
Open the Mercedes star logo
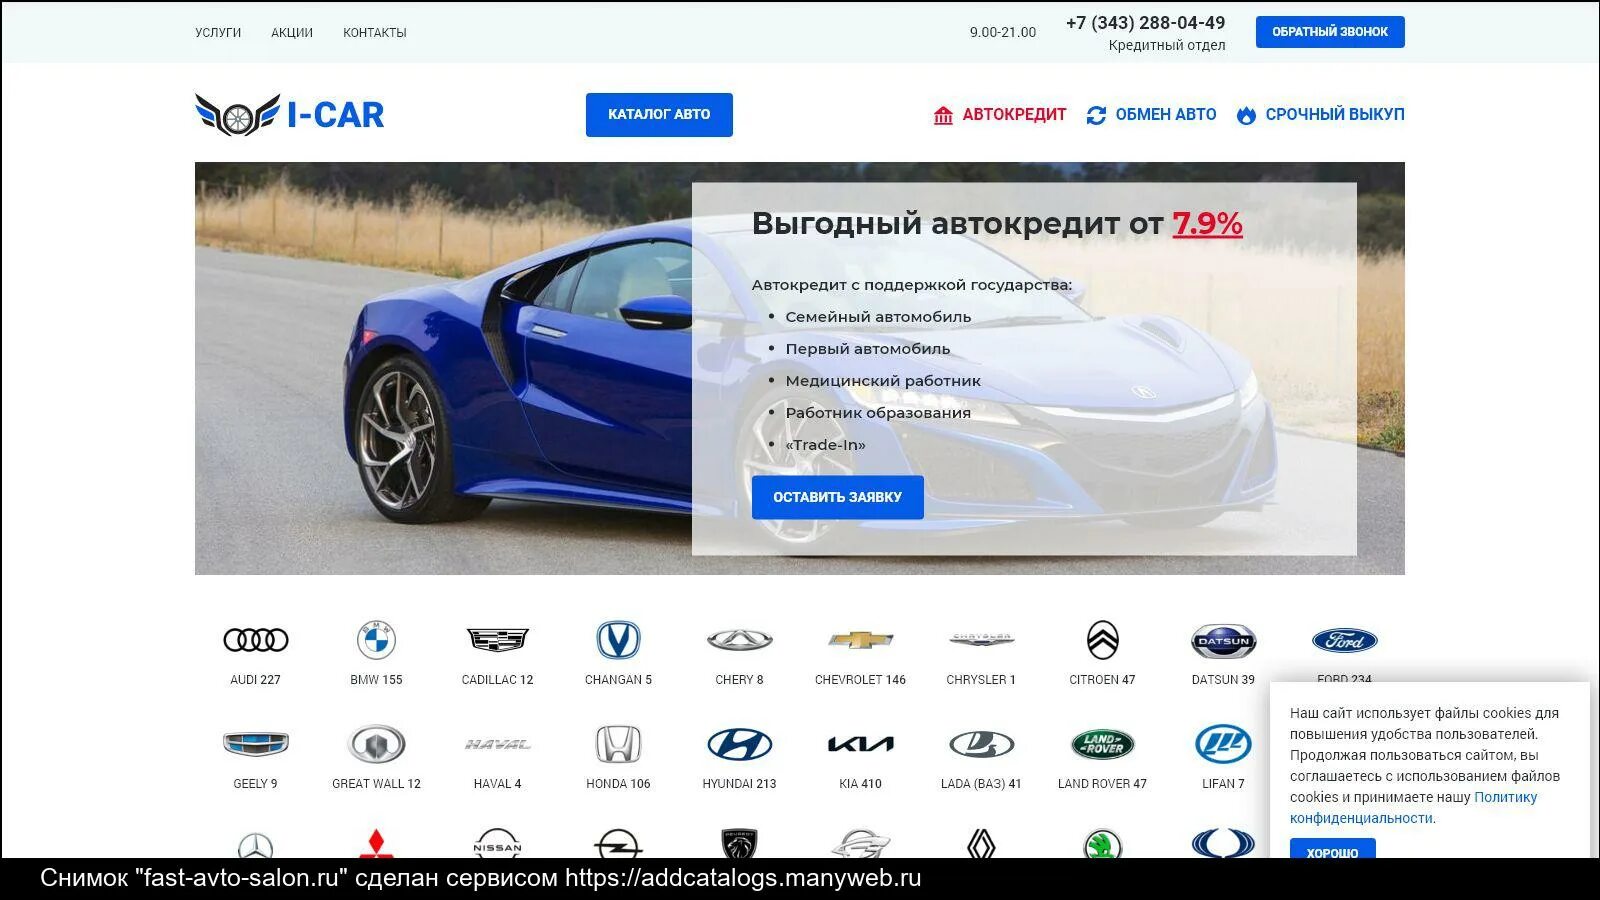256,845
